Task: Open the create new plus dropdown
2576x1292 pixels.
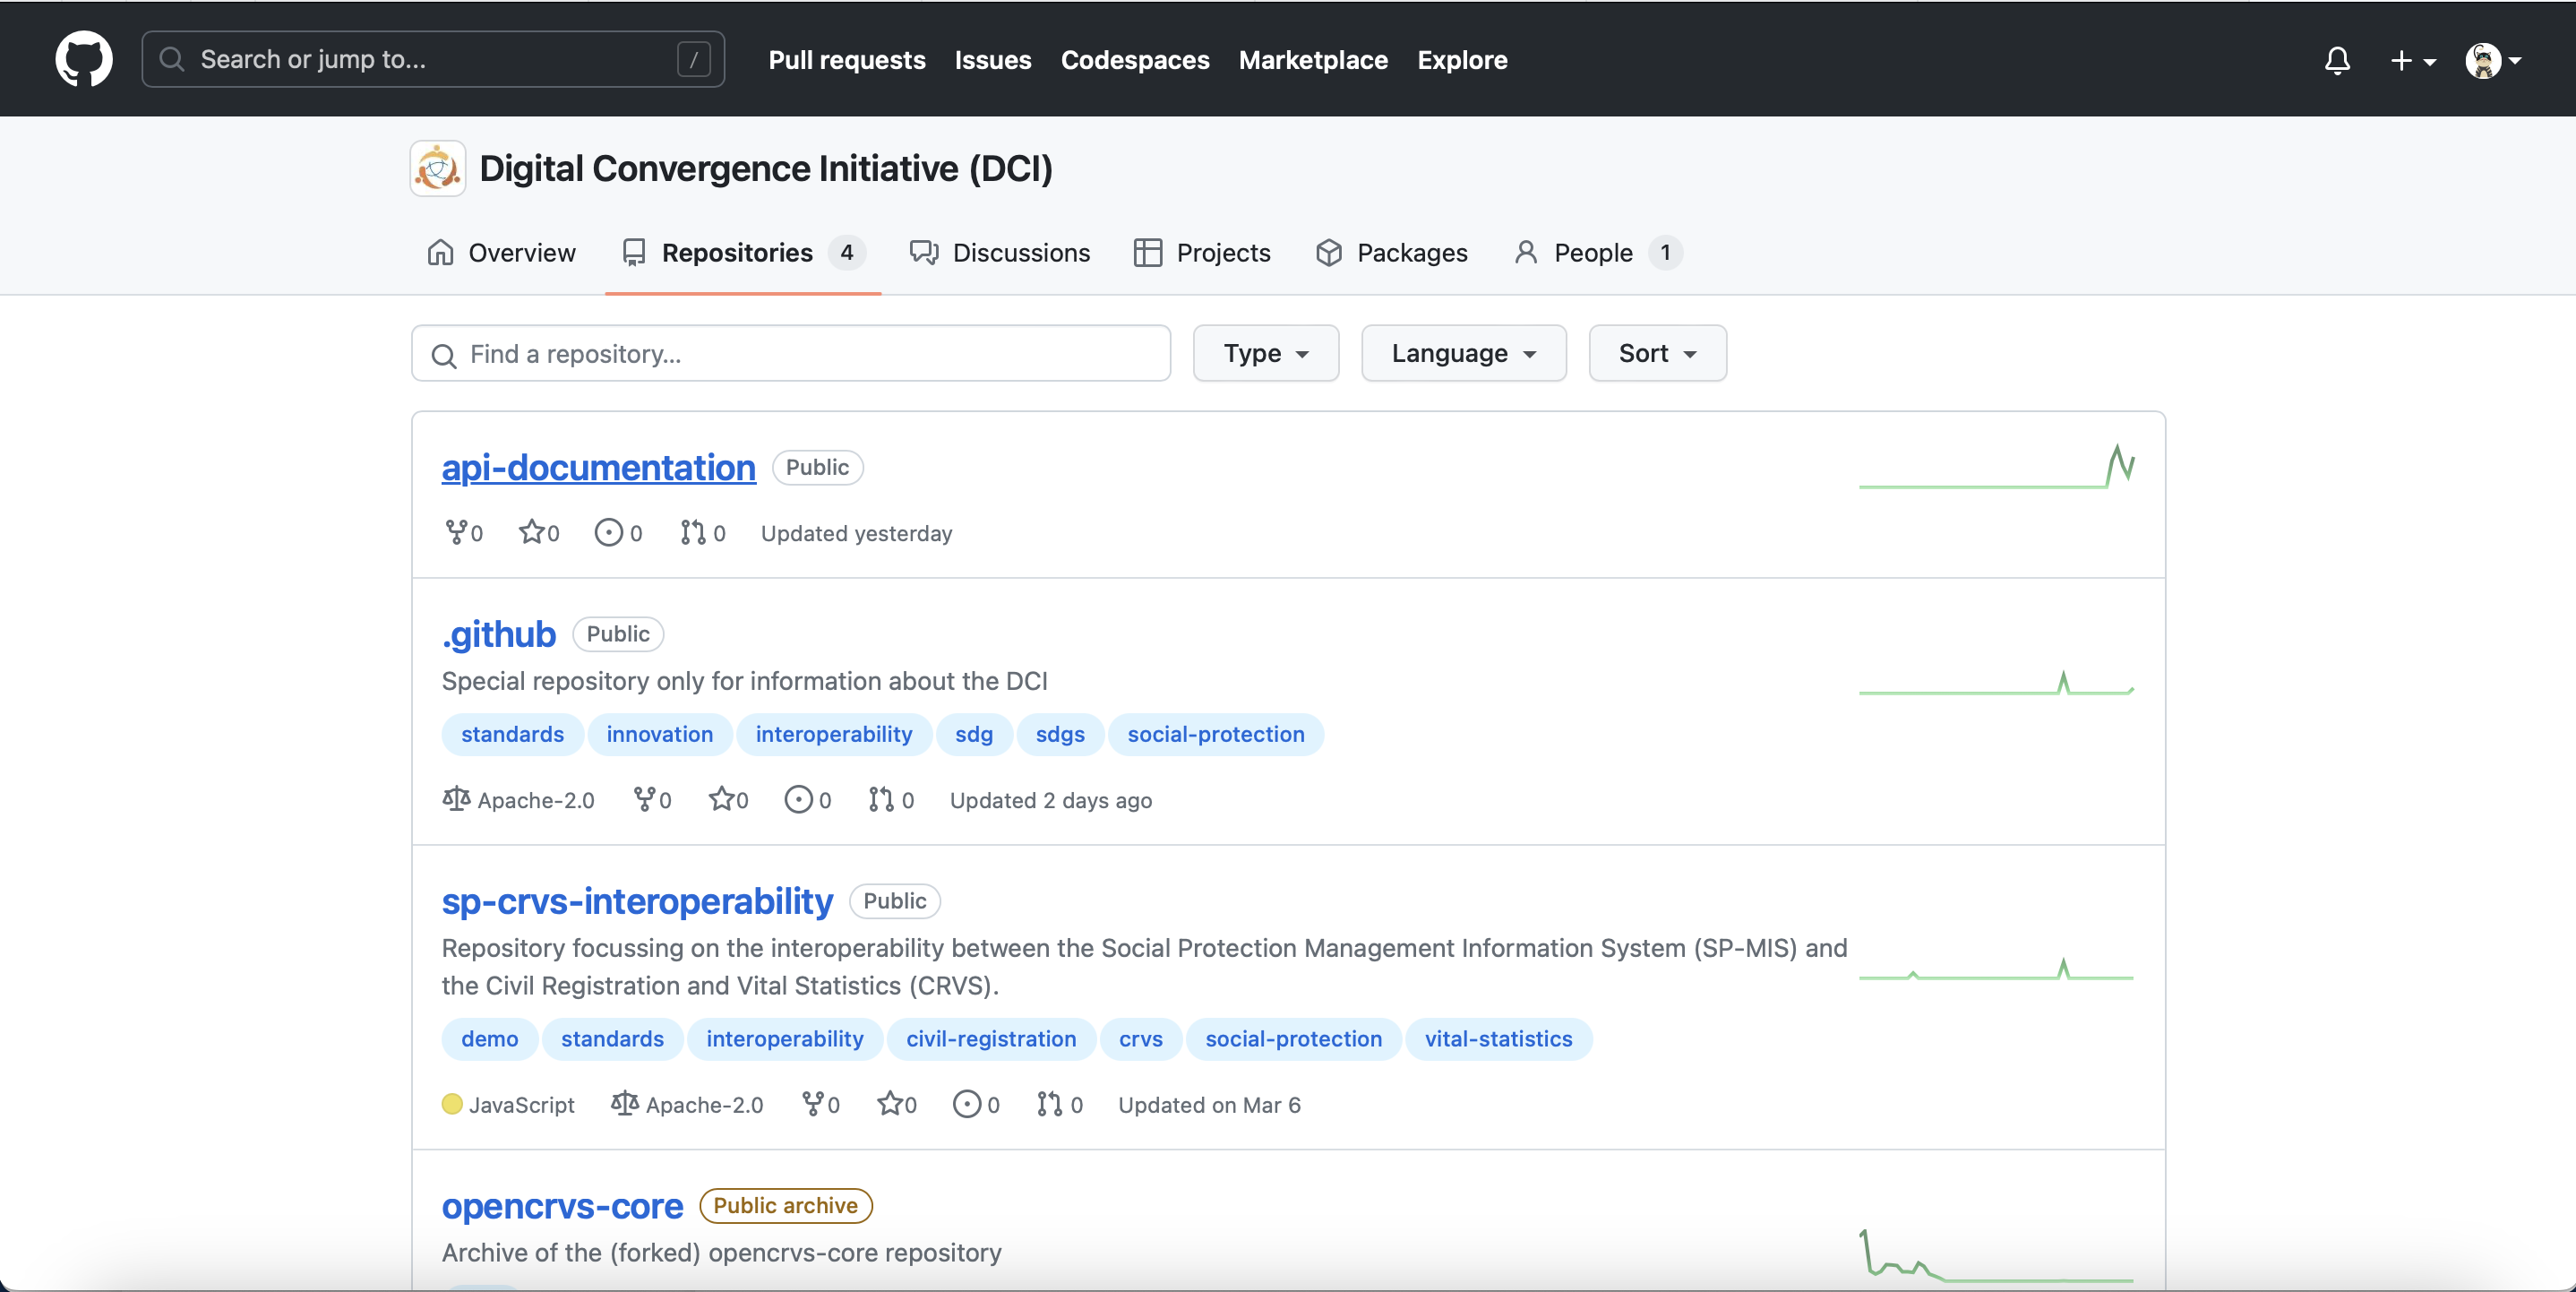Action: (x=2412, y=60)
